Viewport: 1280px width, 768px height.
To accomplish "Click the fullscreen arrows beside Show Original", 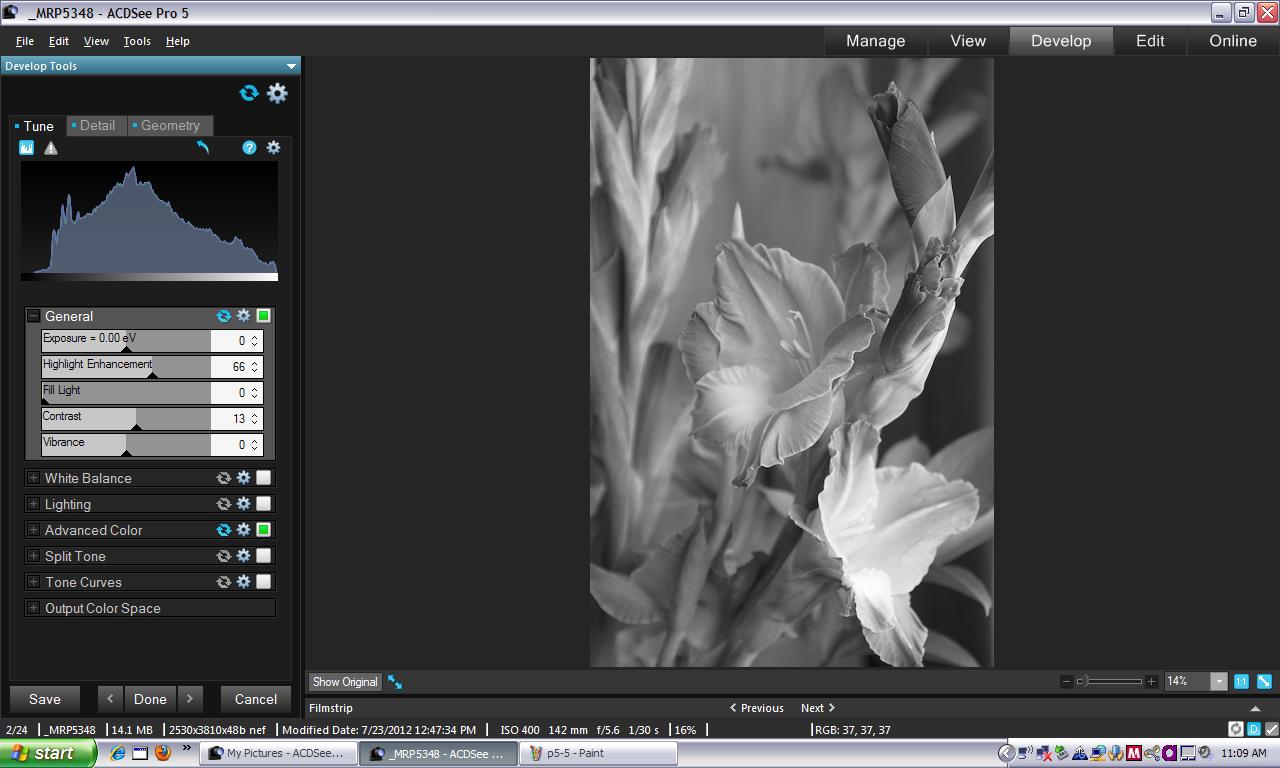I will (x=395, y=682).
